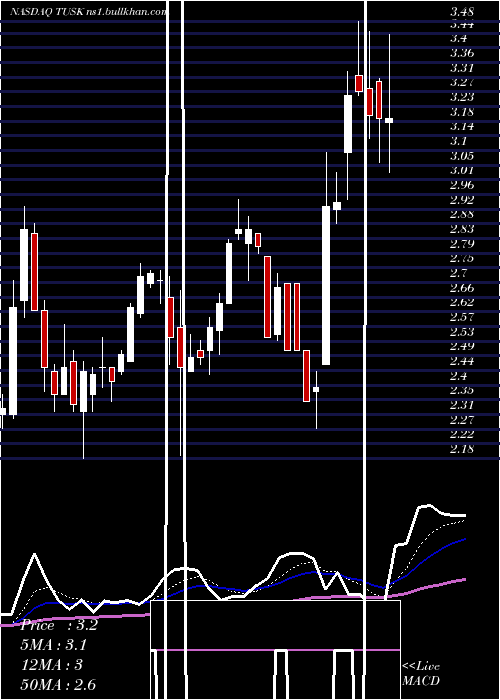Select the 2.79 axis label
Image resolution: width=500 pixels, height=700 pixels.
click(462, 244)
